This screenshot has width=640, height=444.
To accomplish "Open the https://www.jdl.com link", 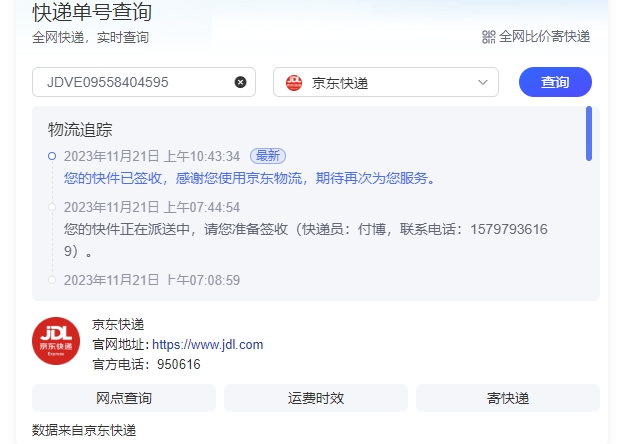I will click(x=207, y=344).
